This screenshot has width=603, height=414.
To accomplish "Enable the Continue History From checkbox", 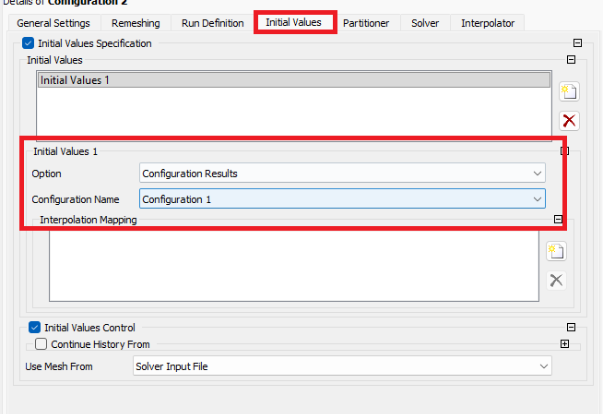I will [x=41, y=344].
